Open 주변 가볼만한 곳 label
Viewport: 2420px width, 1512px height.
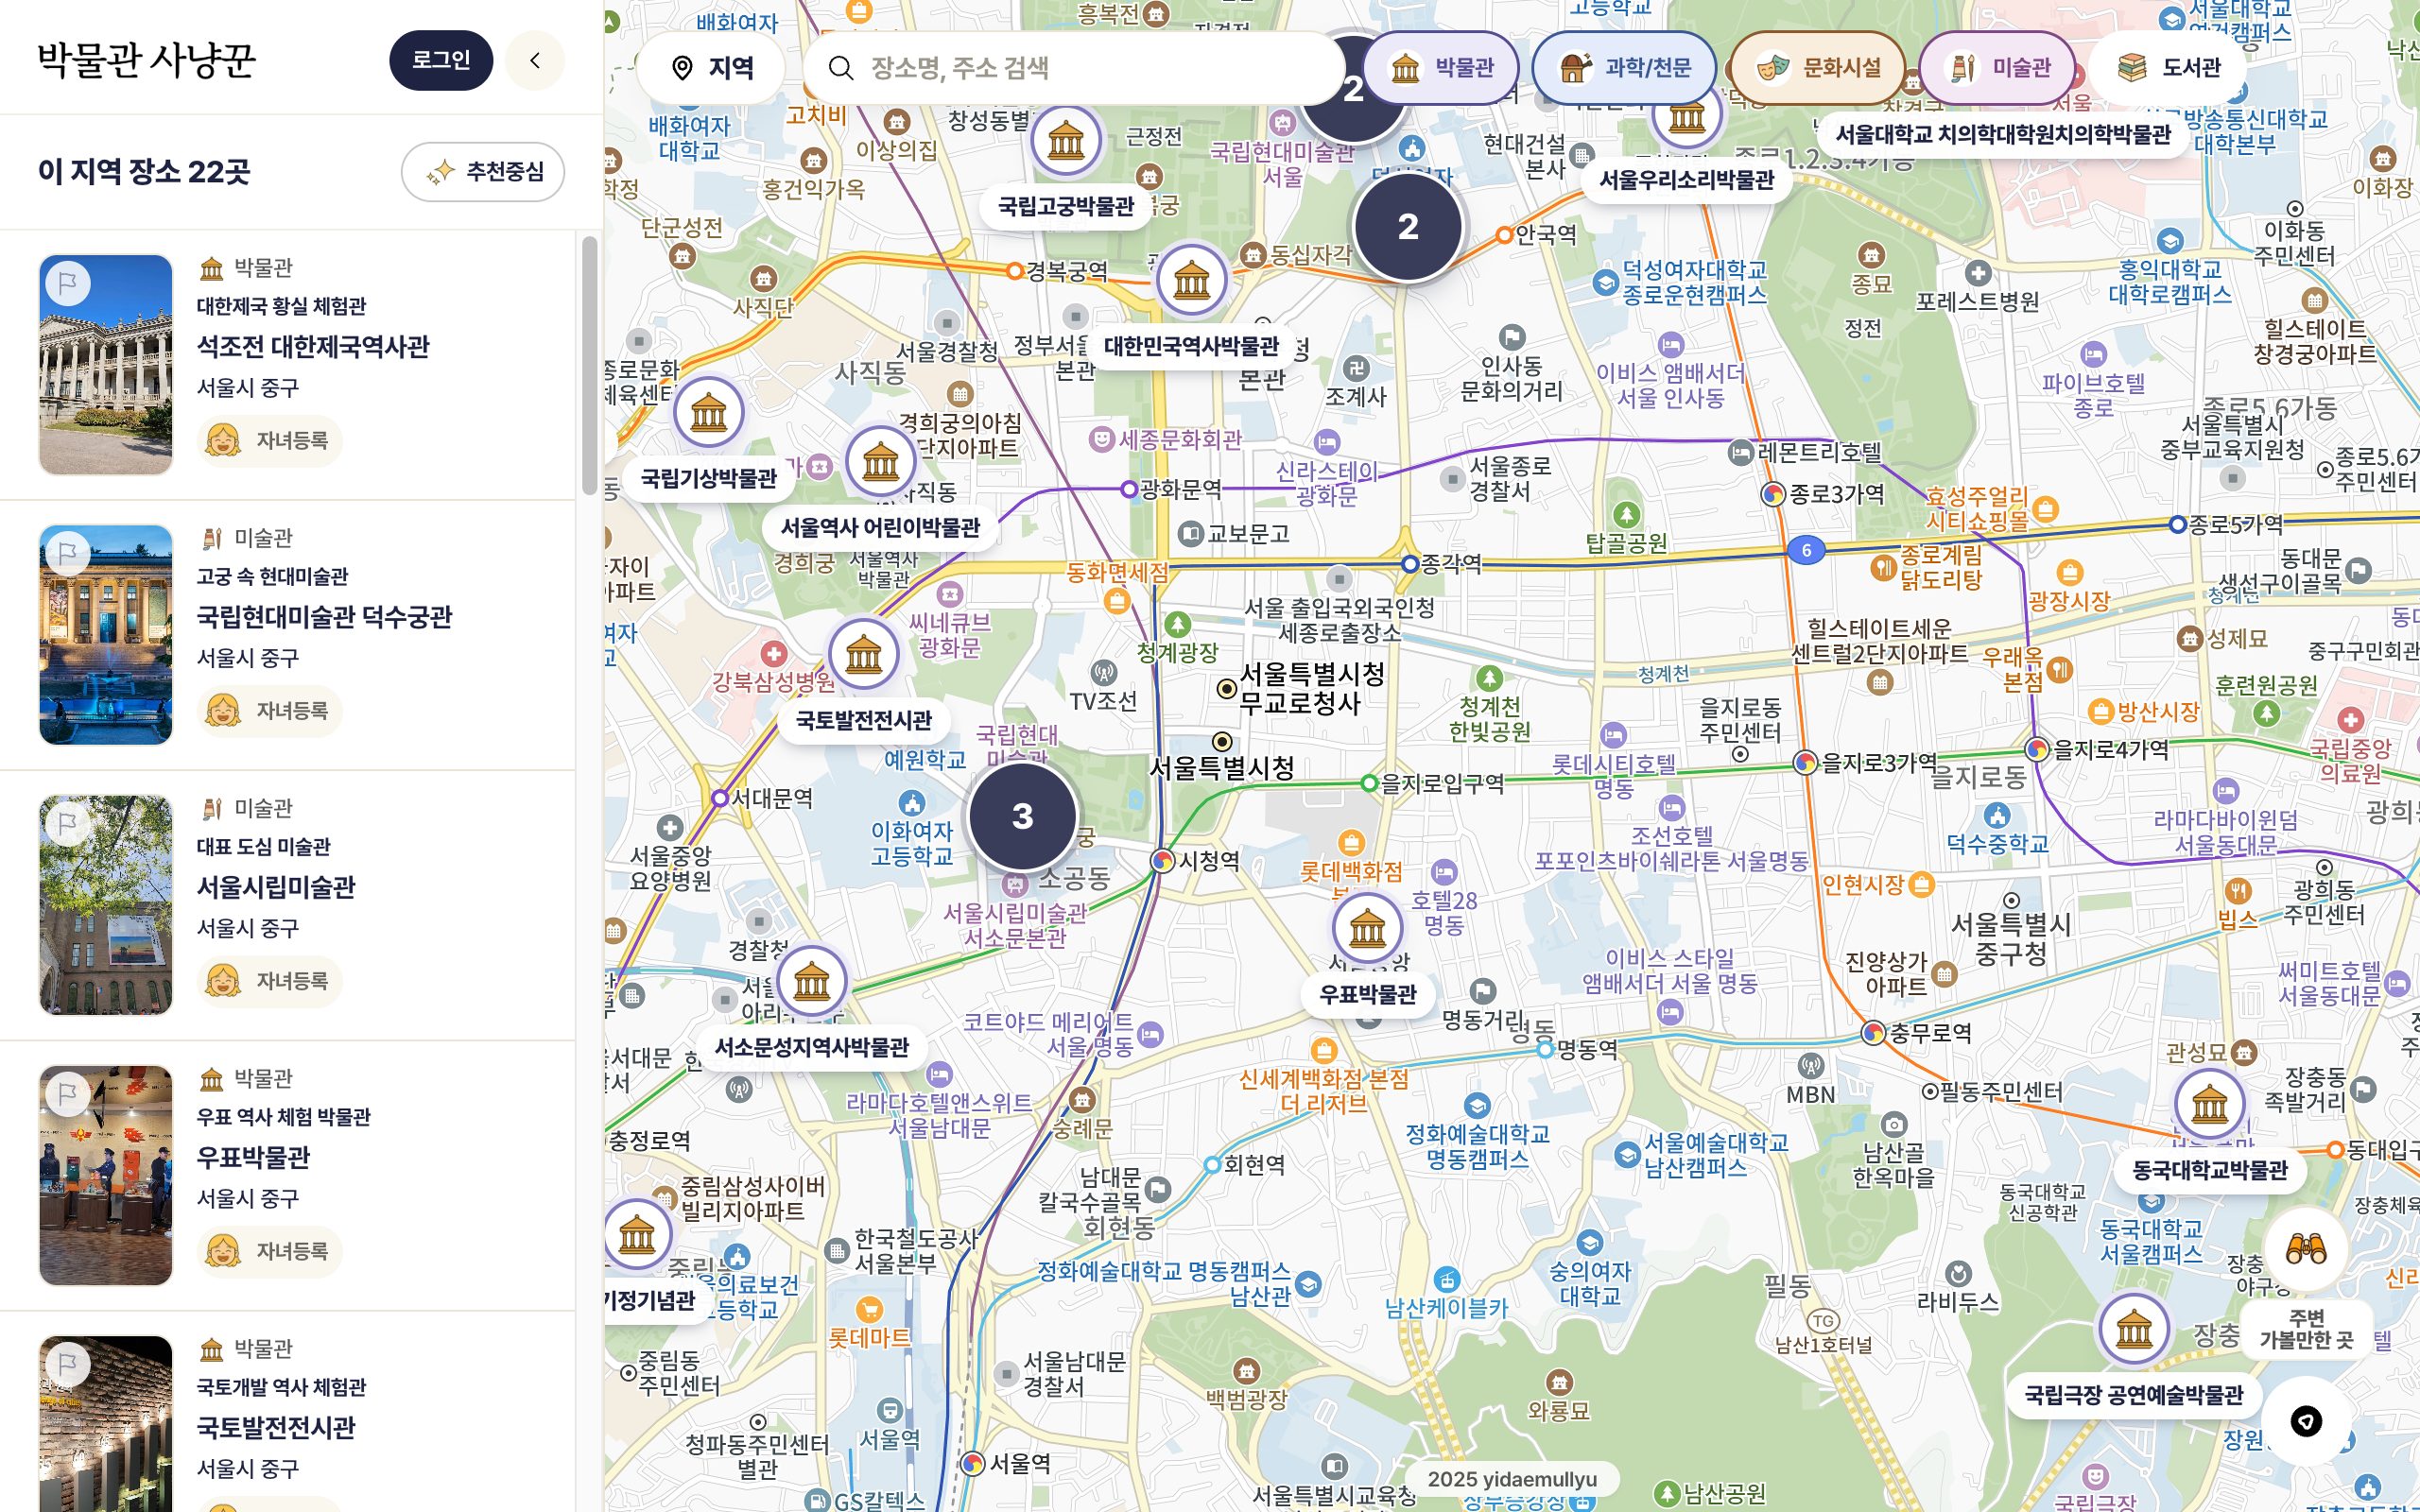[2306, 1329]
